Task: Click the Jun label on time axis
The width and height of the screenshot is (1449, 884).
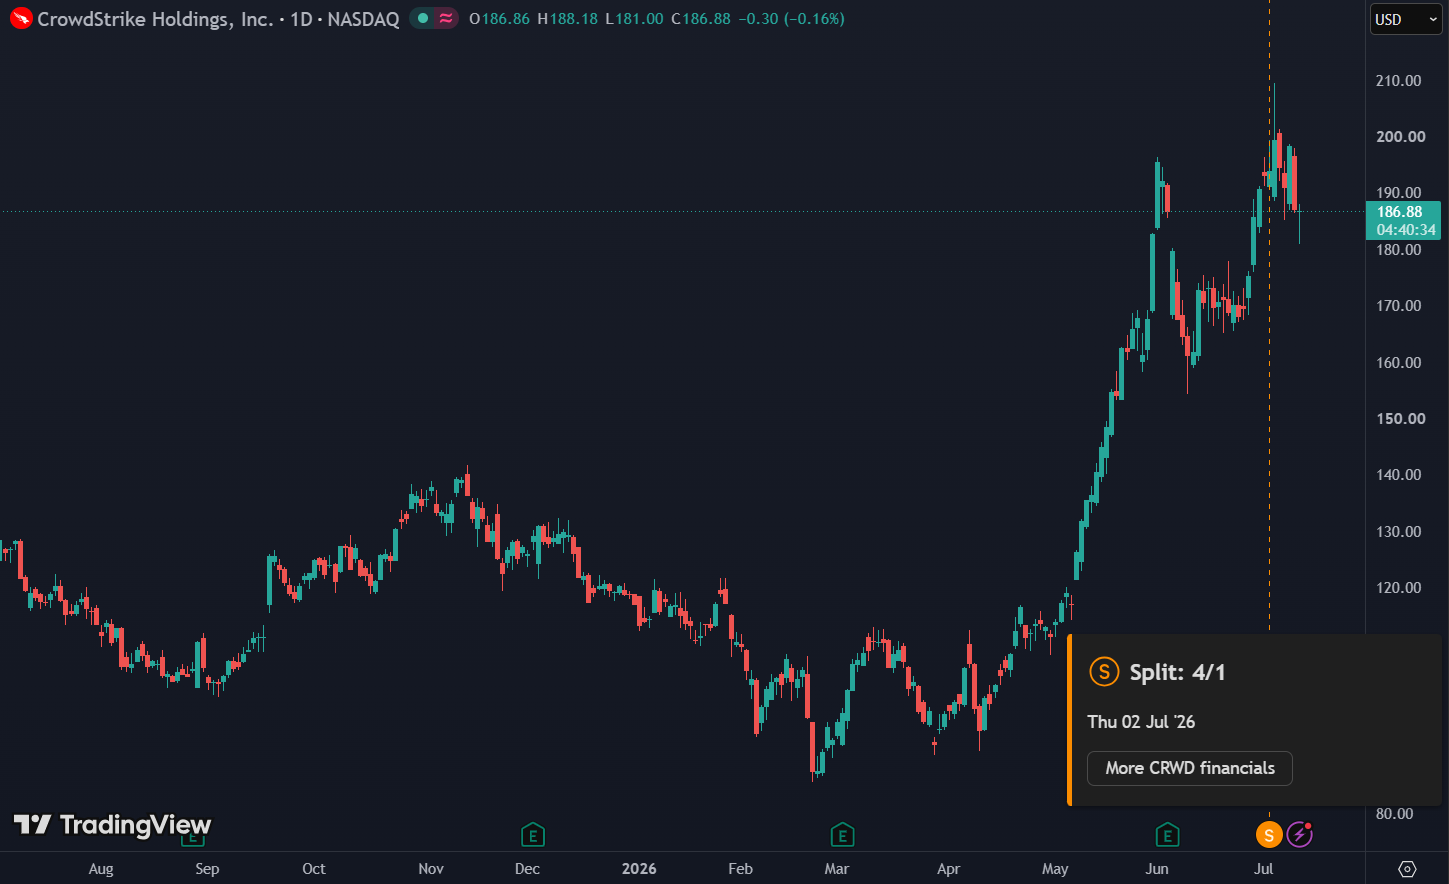Action: pos(1157,868)
